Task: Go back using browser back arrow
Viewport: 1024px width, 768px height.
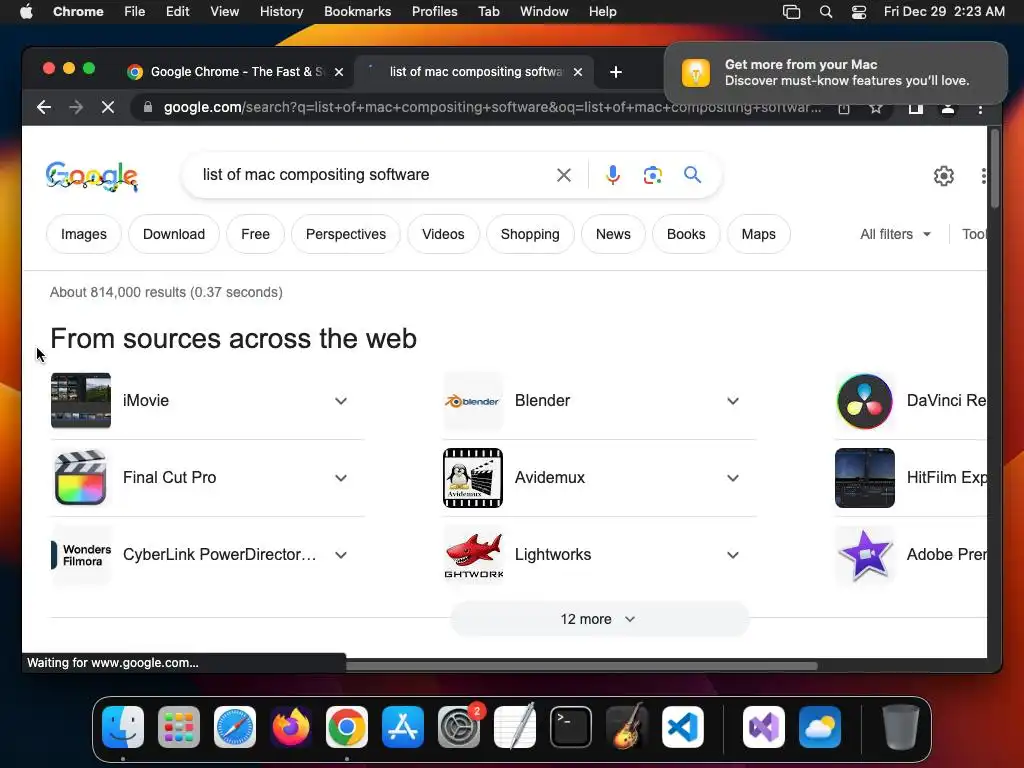Action: [44, 107]
